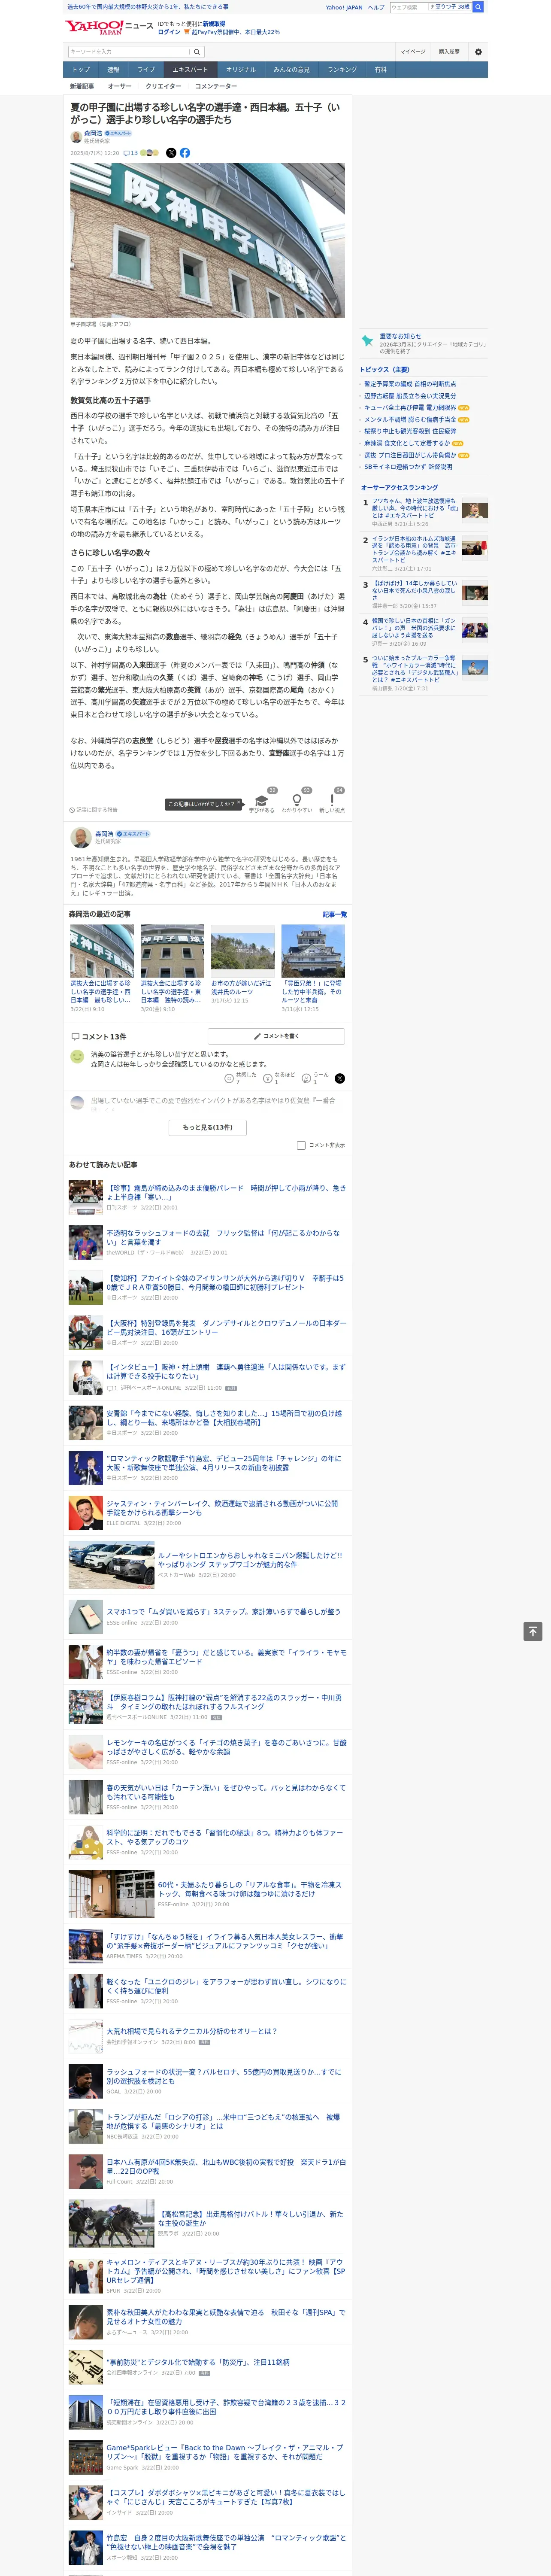Open settings via the gear icon
Image resolution: width=551 pixels, height=2576 pixels.
tap(478, 52)
